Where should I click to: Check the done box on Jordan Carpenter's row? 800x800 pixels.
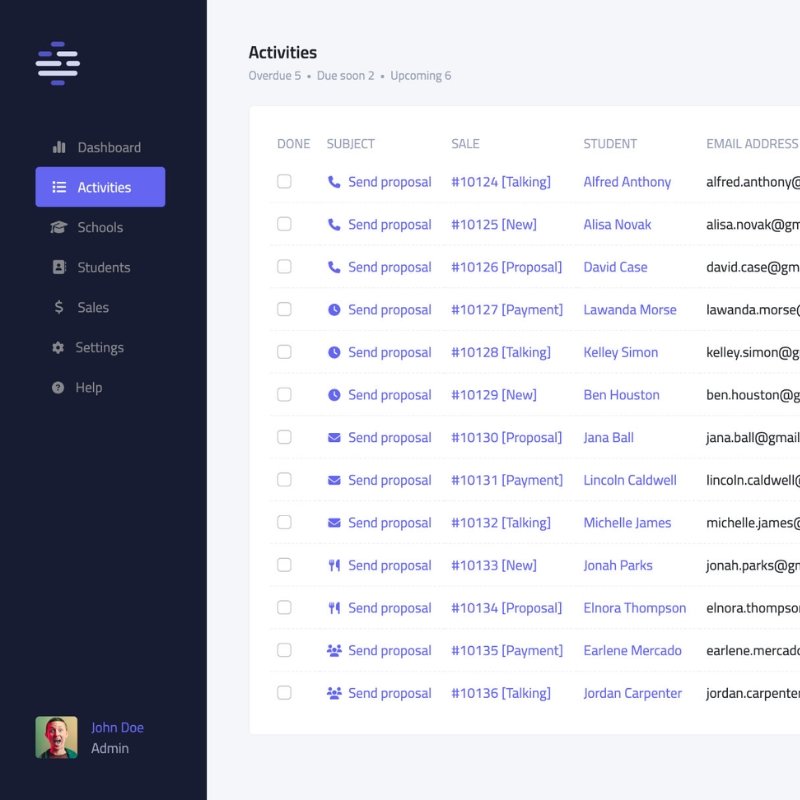point(284,693)
